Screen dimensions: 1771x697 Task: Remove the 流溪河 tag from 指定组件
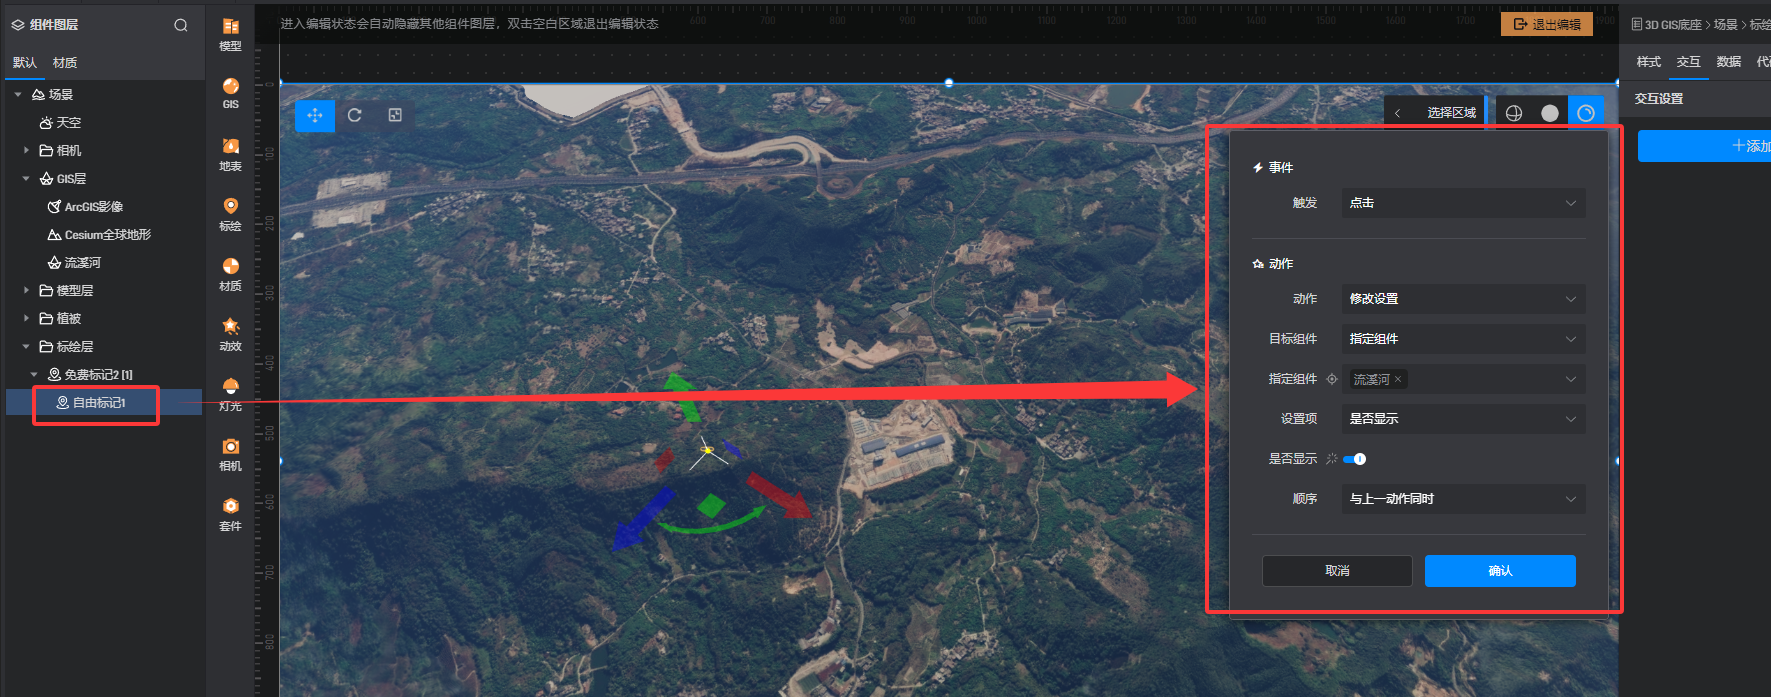tap(1398, 380)
